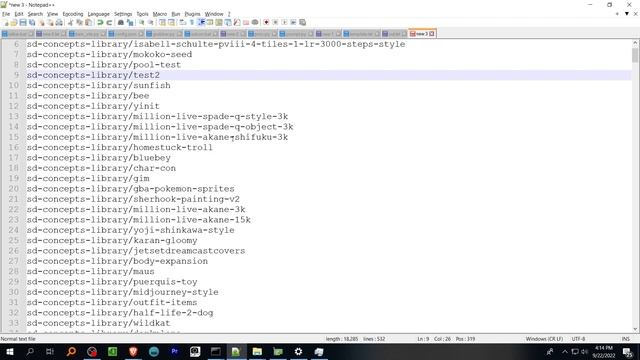Click the line 'sd-concepts-library/sunfish'
The image size is (640, 360).
(99, 85)
